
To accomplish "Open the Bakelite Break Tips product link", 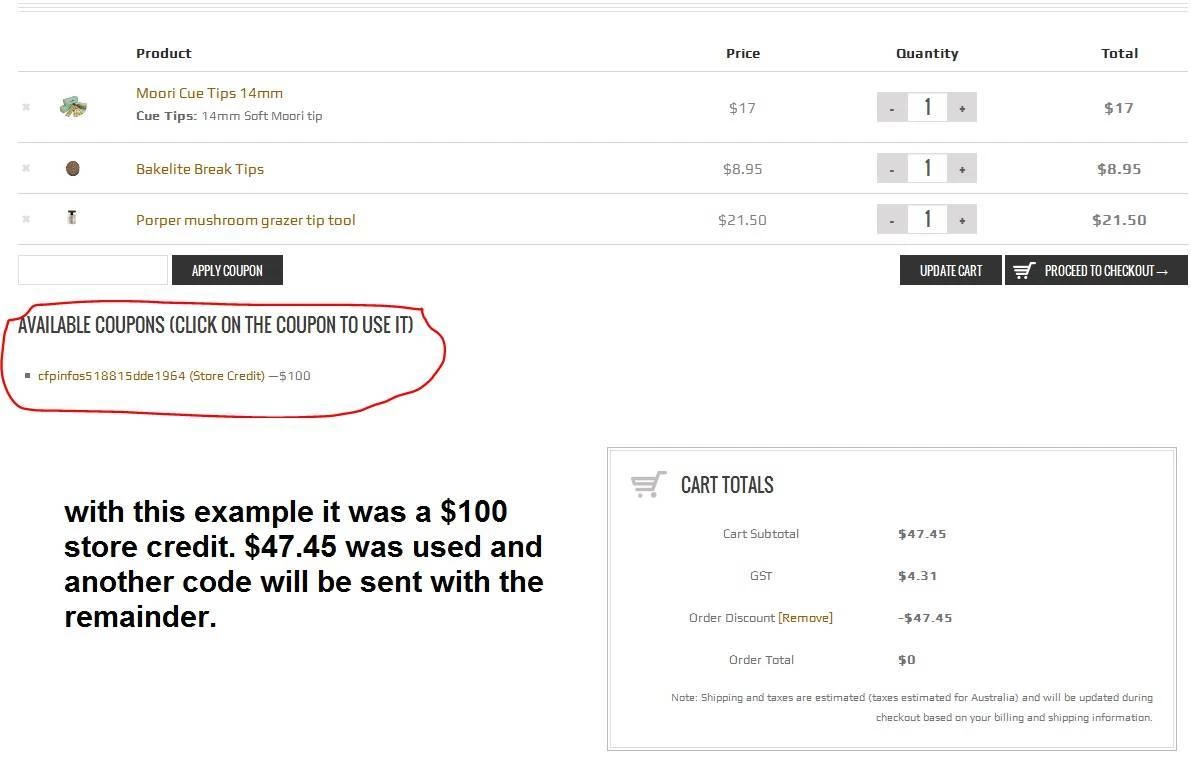I will (200, 169).
